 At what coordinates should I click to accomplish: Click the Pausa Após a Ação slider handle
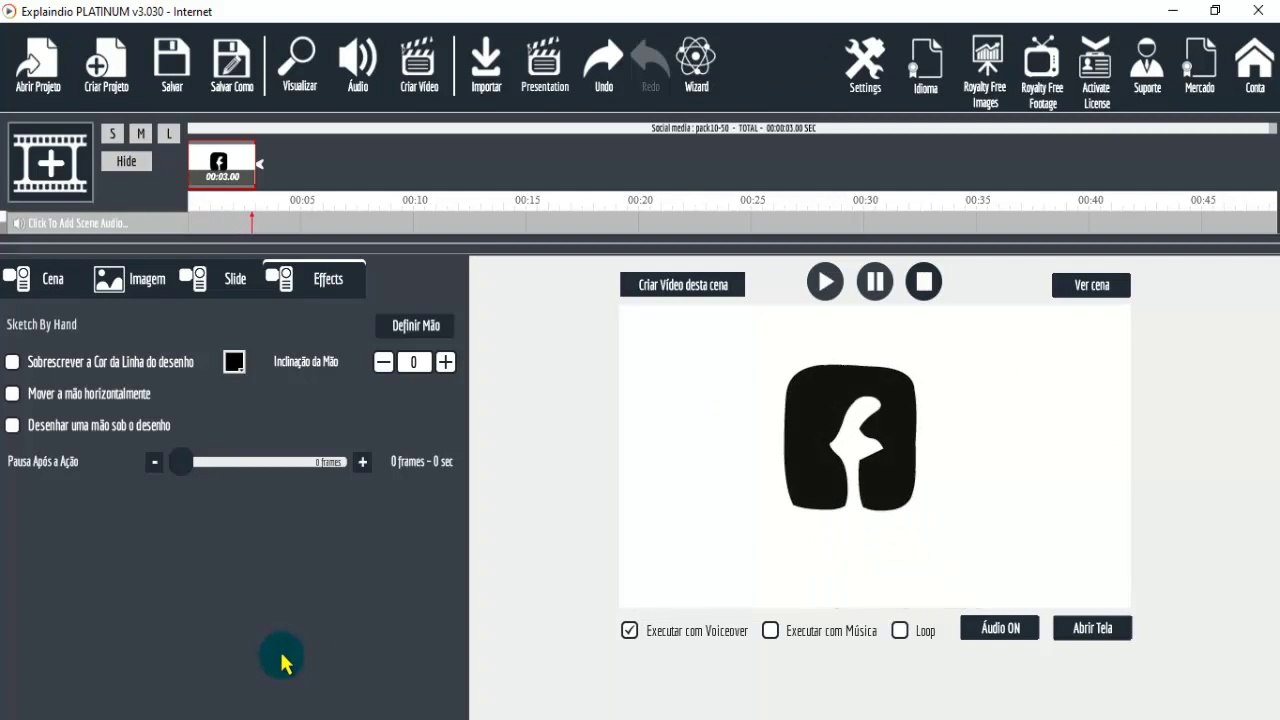click(x=181, y=462)
